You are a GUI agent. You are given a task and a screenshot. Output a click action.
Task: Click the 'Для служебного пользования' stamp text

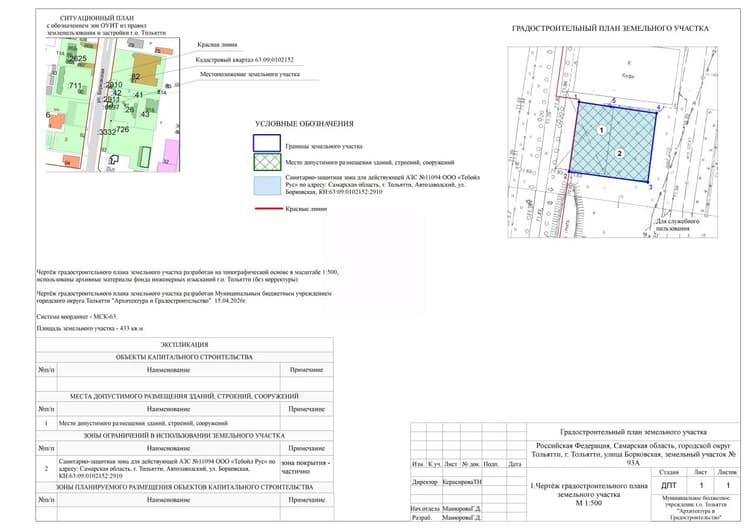676,225
